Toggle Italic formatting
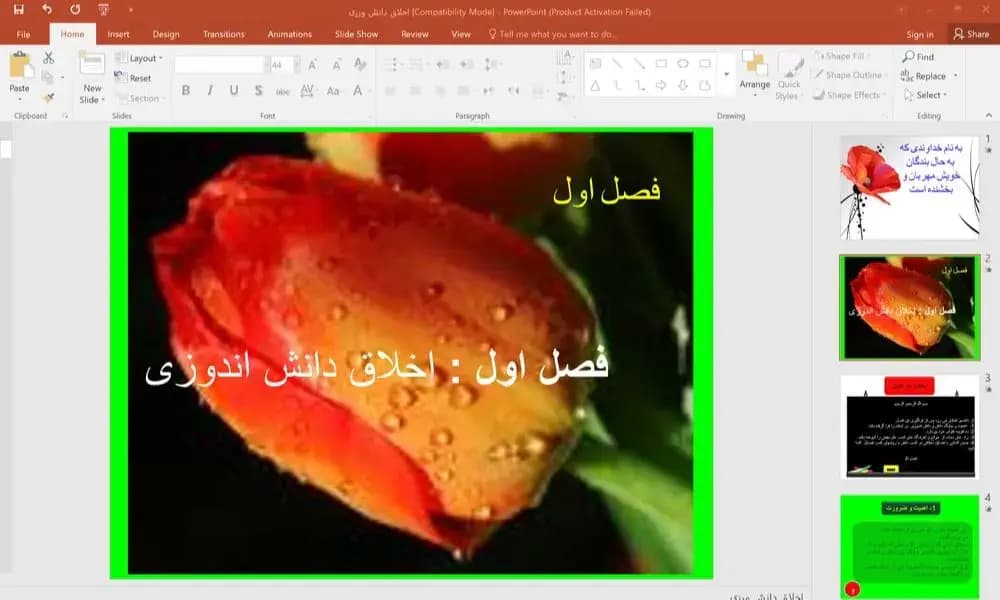The height and width of the screenshot is (600, 1000). click(x=210, y=91)
